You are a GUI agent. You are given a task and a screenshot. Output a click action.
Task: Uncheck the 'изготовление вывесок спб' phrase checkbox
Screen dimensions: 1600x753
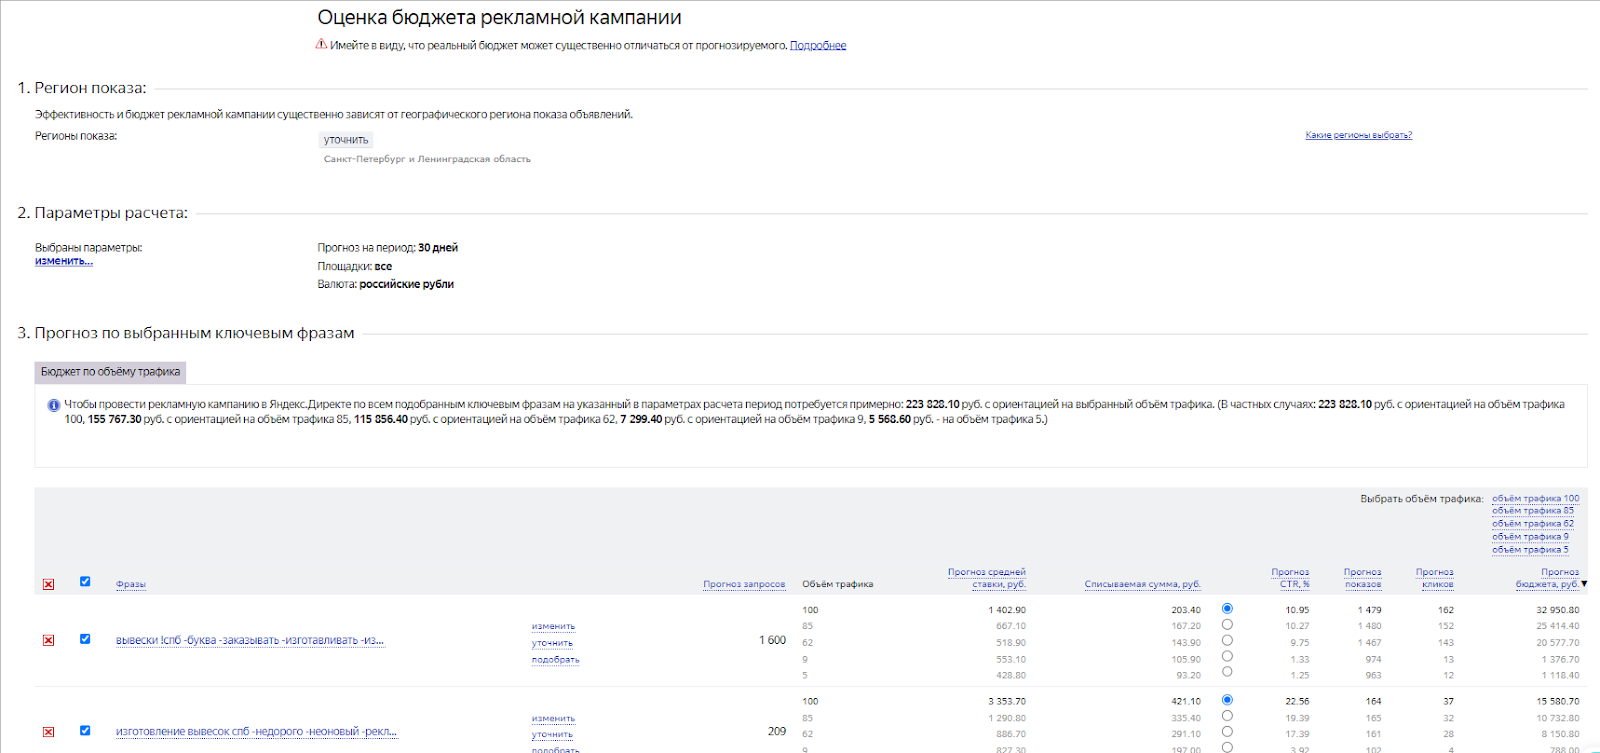pos(85,731)
